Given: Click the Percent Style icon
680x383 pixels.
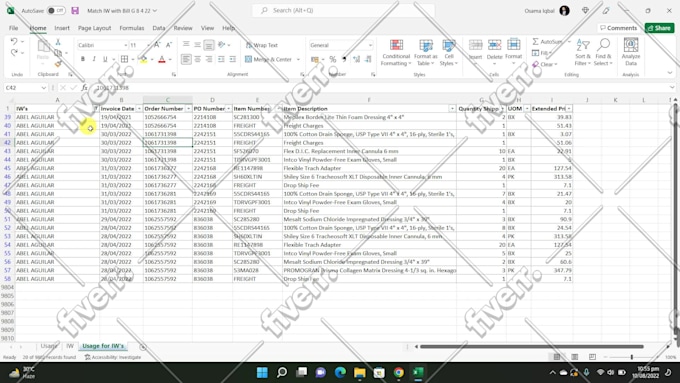Looking at the screenshot, I should click(x=333, y=59).
